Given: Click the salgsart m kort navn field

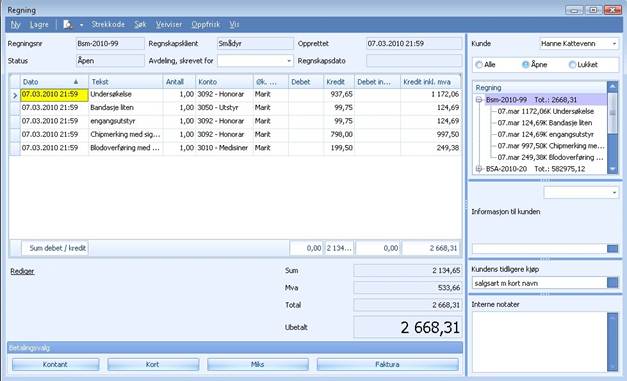Looking at the screenshot, I should point(540,283).
